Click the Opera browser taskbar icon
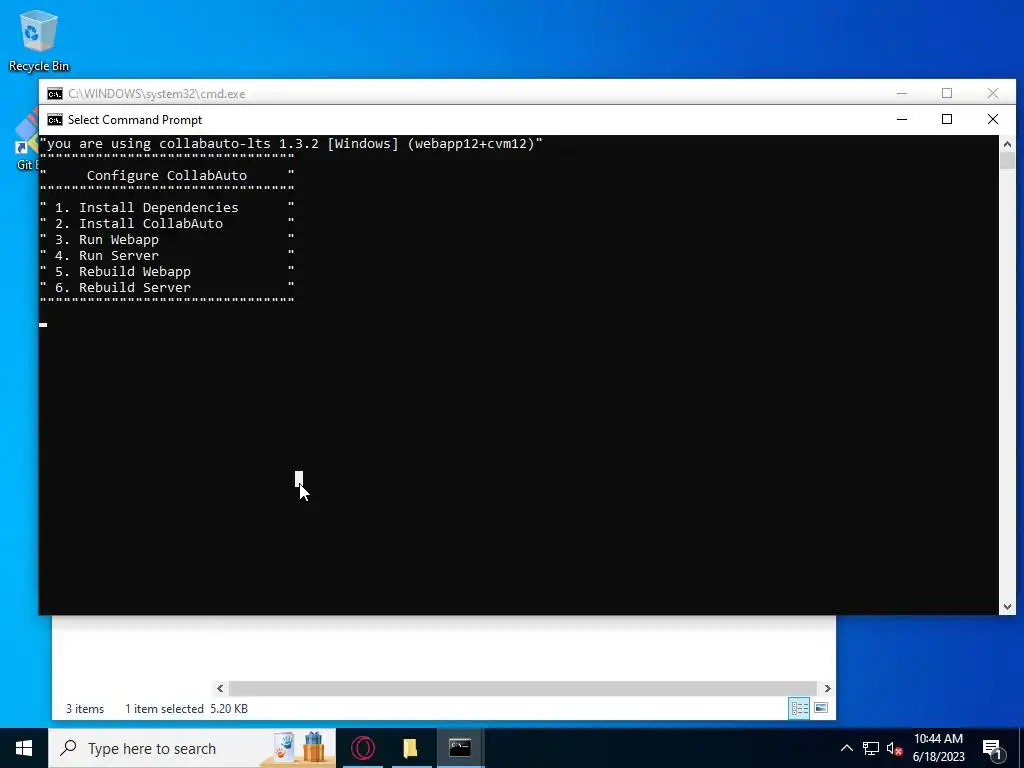 362,748
